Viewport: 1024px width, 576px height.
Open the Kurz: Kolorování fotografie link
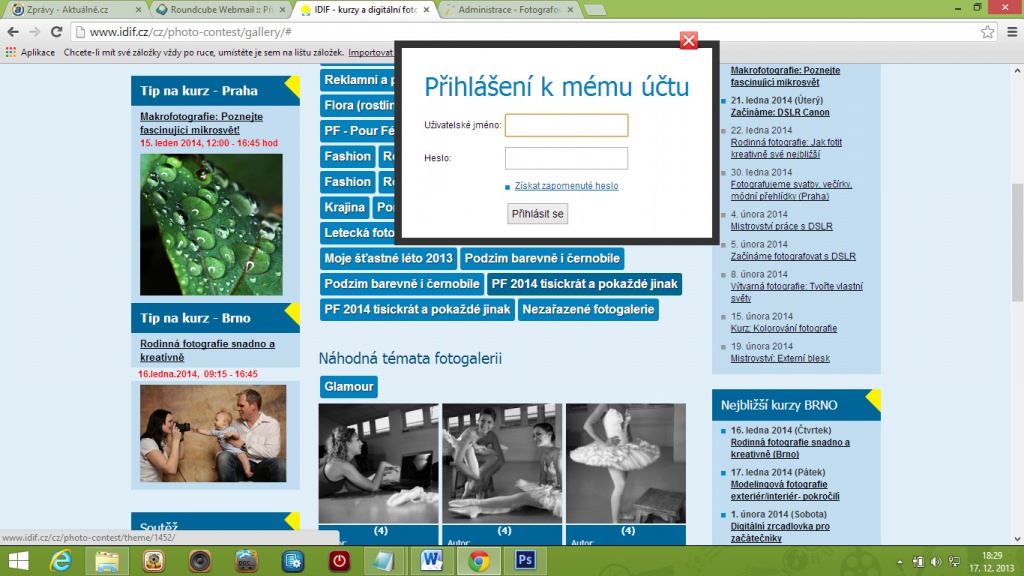pos(784,328)
